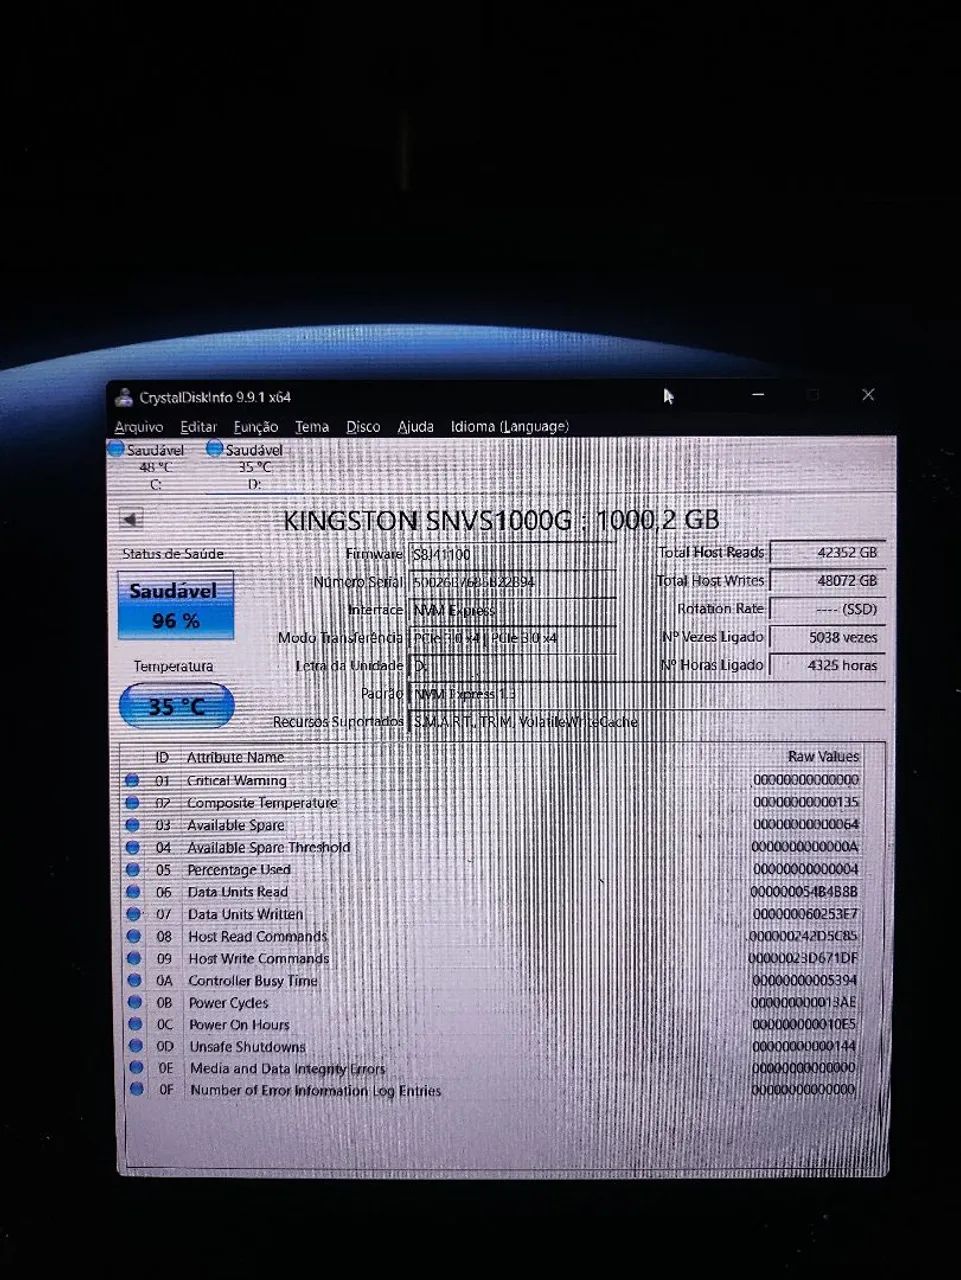961x1280 pixels.
Task: Click the CrystalDiskInfo title bar app icon
Action: click(x=124, y=397)
